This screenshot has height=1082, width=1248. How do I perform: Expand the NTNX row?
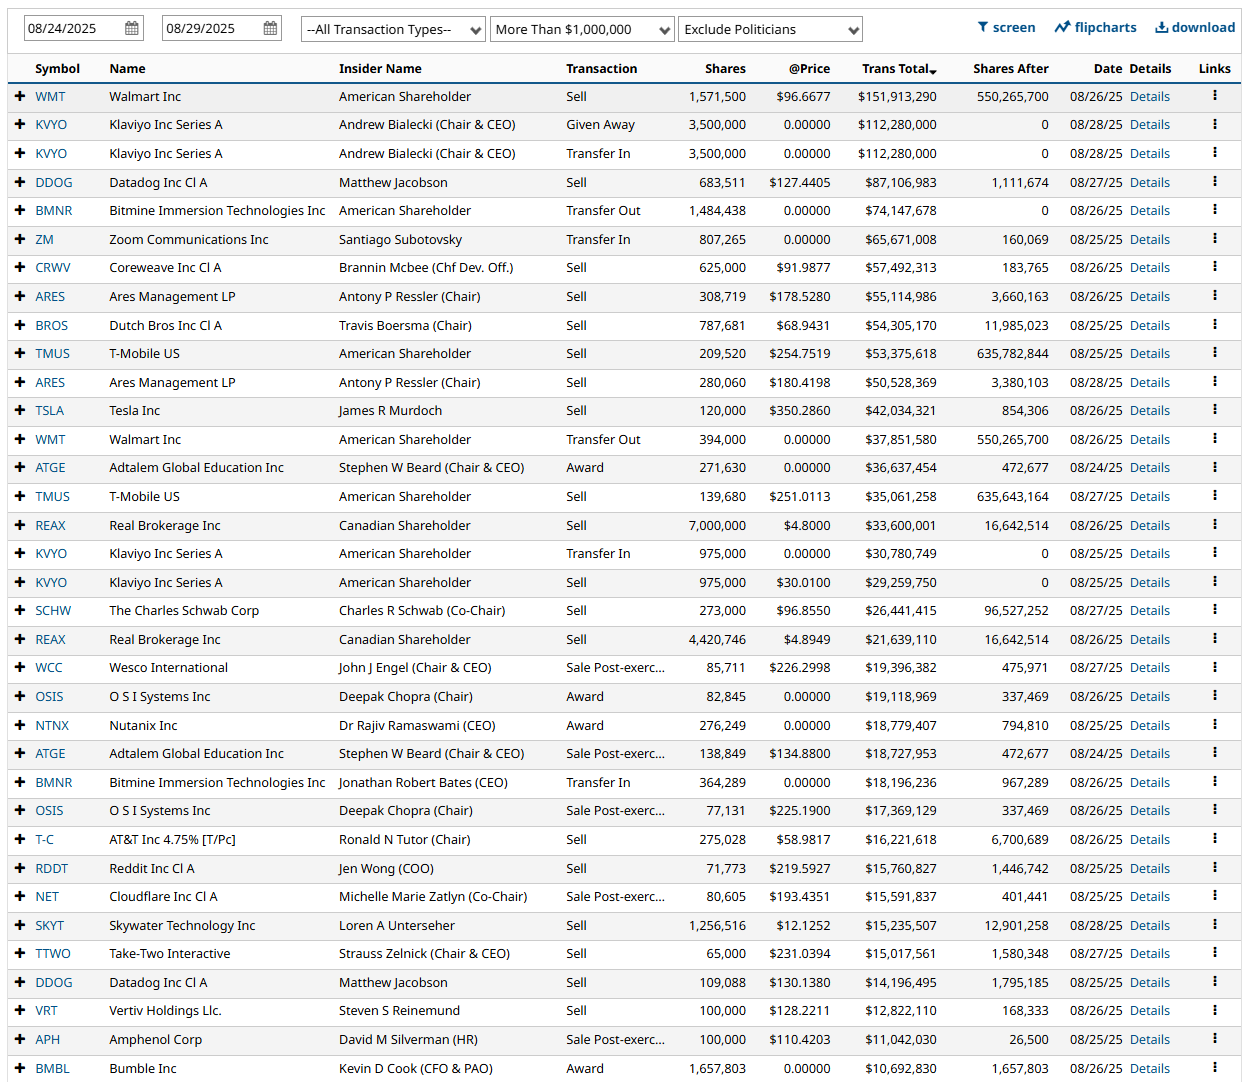pos(20,725)
